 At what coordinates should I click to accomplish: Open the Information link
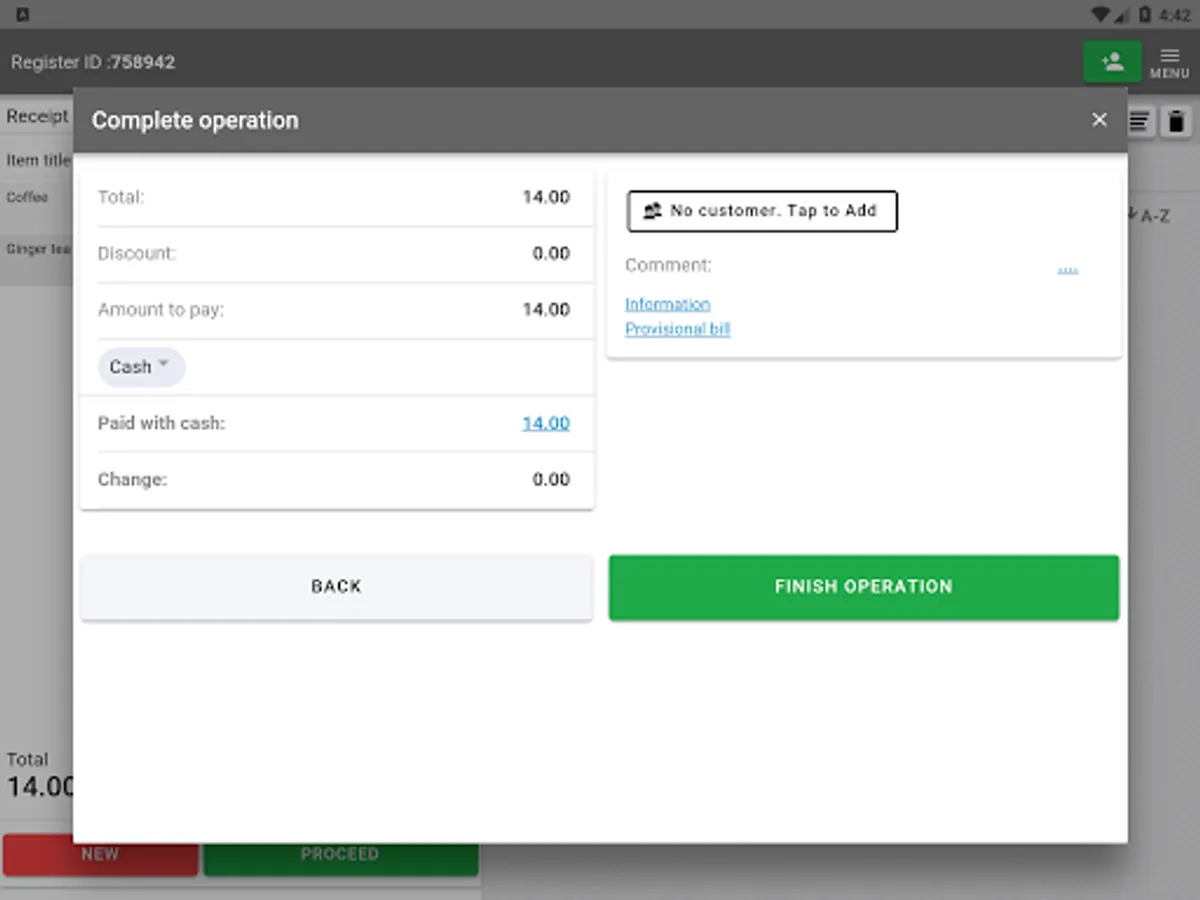(x=668, y=304)
